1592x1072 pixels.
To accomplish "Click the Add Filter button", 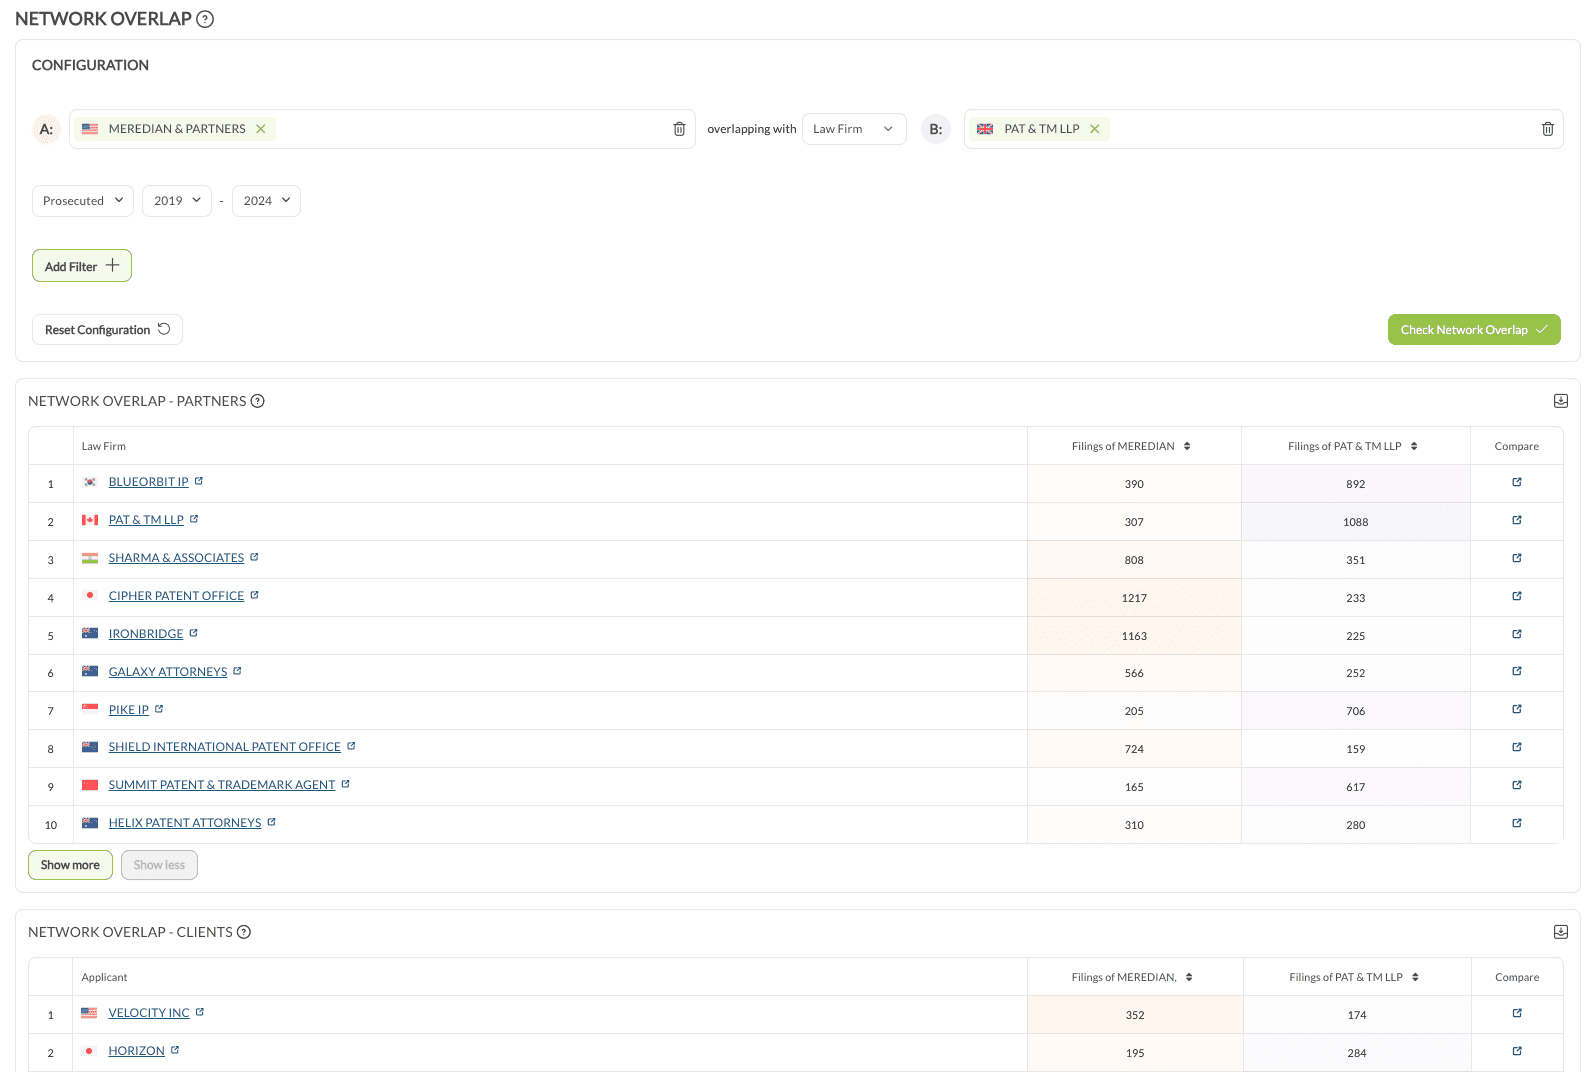I will (82, 266).
